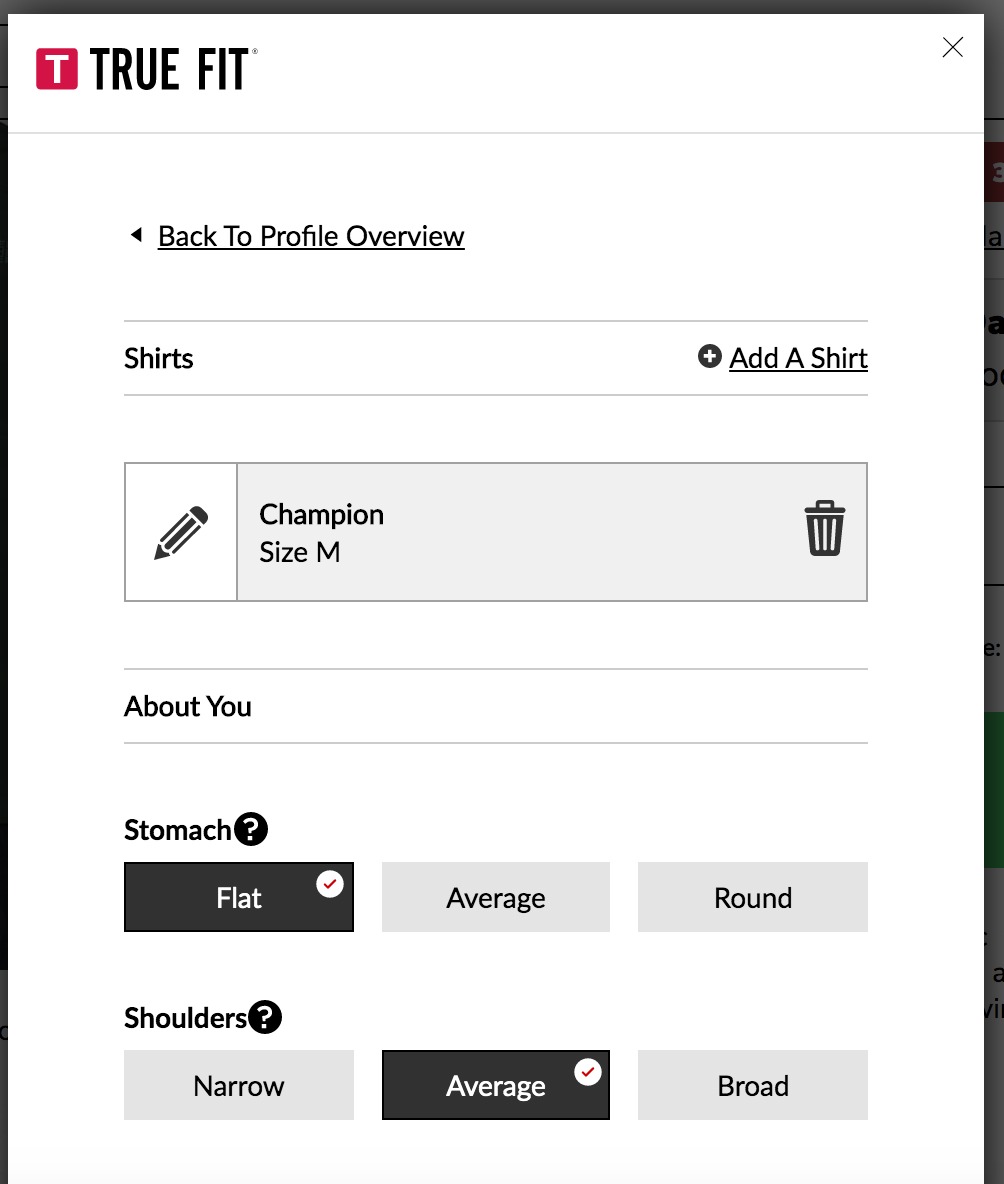Open the Shoulders help question mark
Screen dimensions: 1004x1184
point(265,1017)
